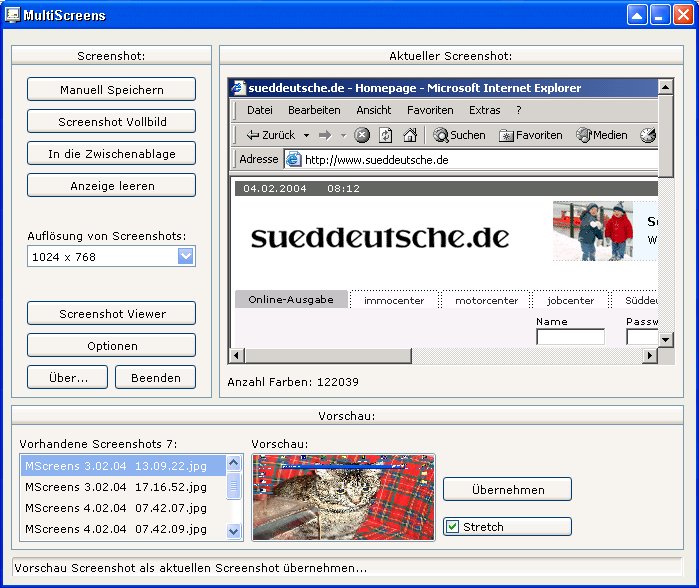The image size is (699, 588).
Task: Open Favoriten menu in captured Explorer
Action: [x=430, y=110]
